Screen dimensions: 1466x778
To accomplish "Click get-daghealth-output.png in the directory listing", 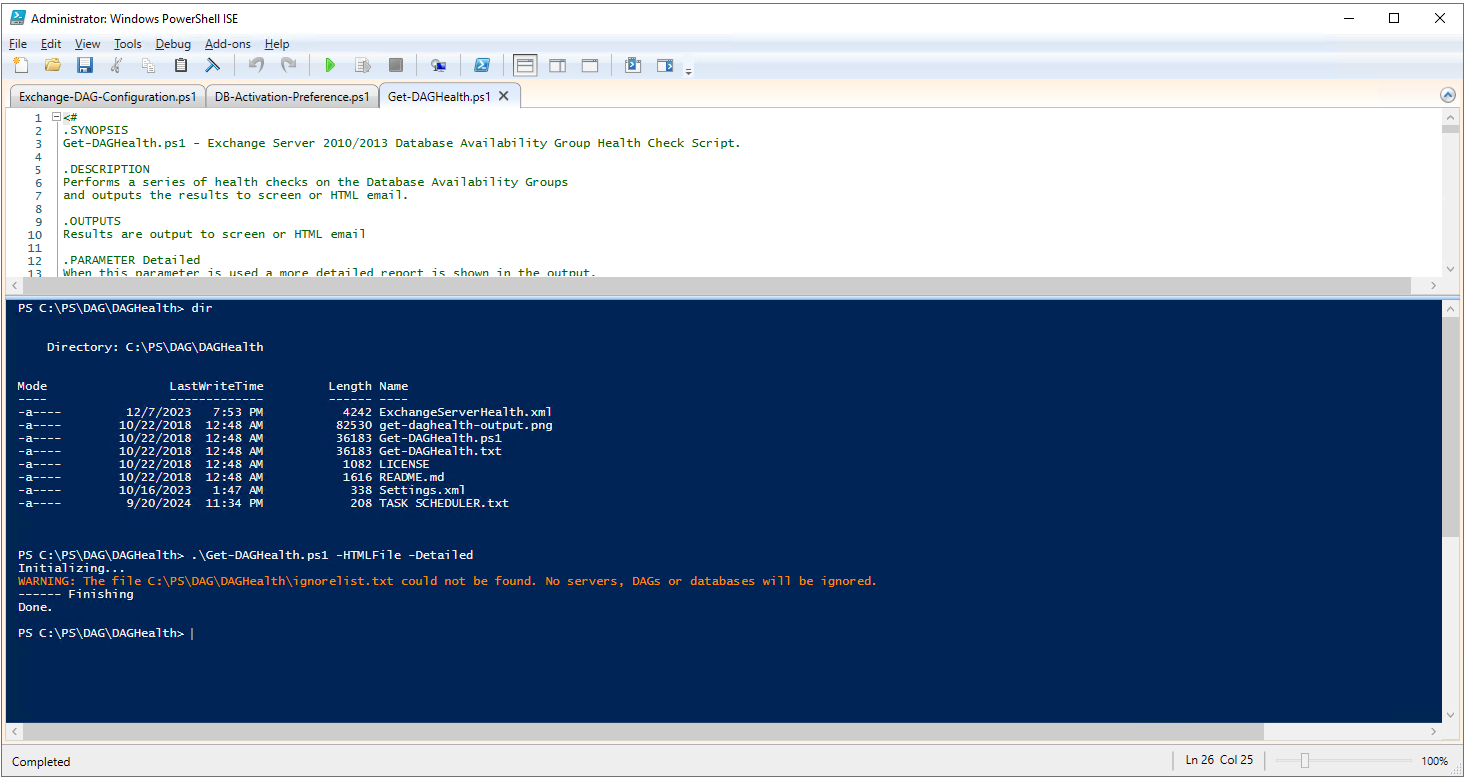I will (x=465, y=425).
